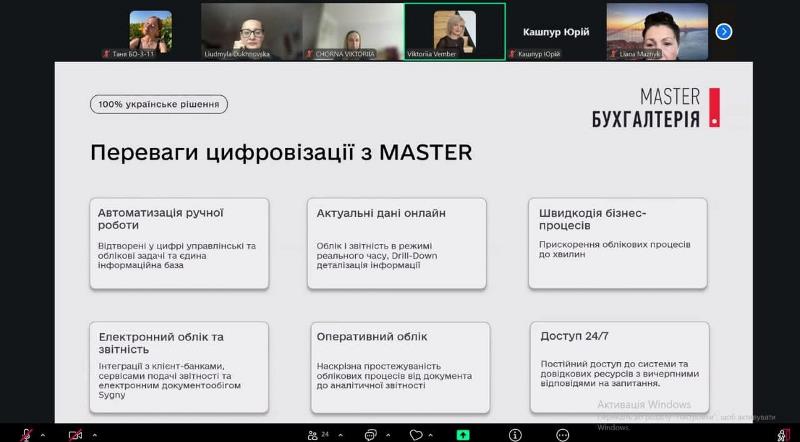800x442 pixels.
Task: Open reactions with the heart icon
Action: [x=416, y=435]
